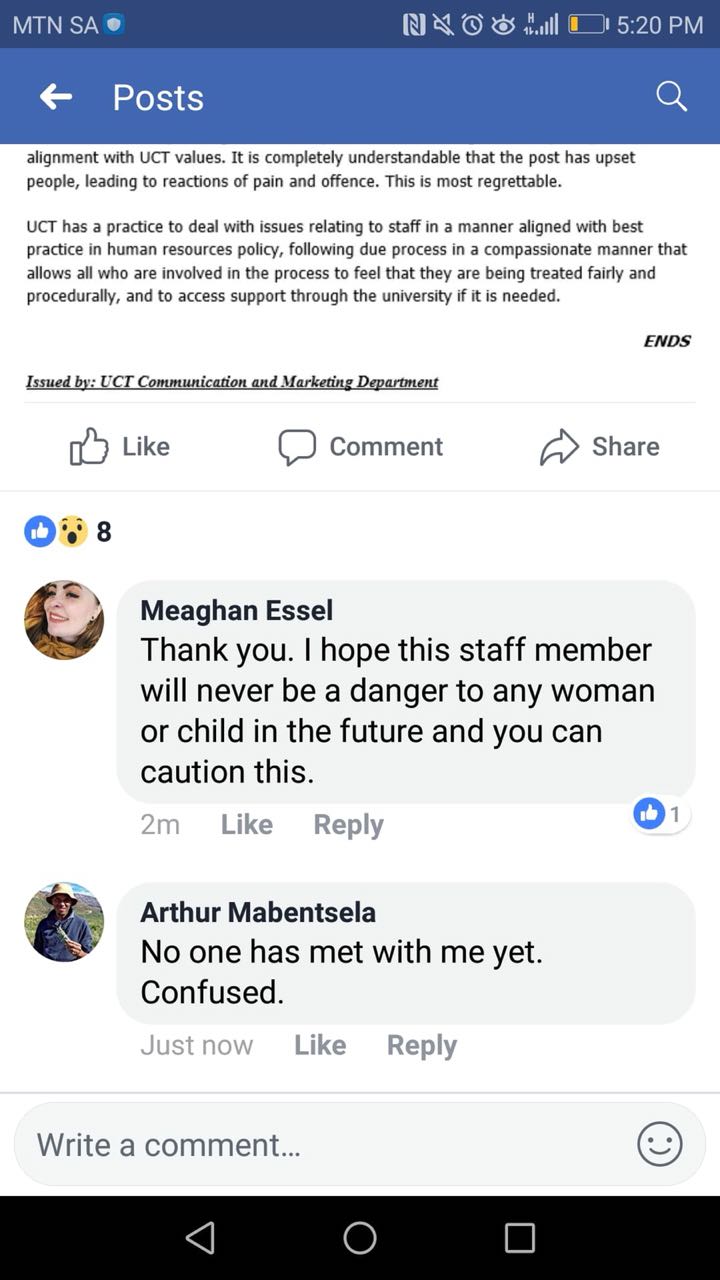Open recent apps with square button
This screenshot has width=720, height=1280.
(x=519, y=1238)
